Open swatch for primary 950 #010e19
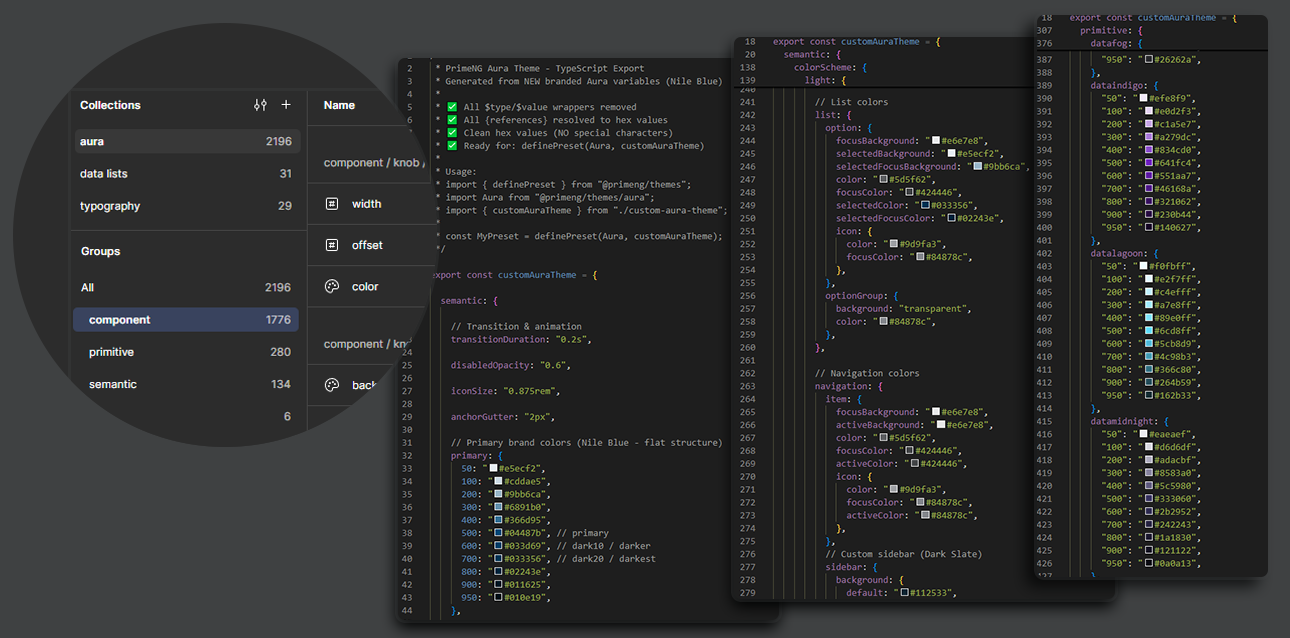This screenshot has height=638, width=1290. 498,597
